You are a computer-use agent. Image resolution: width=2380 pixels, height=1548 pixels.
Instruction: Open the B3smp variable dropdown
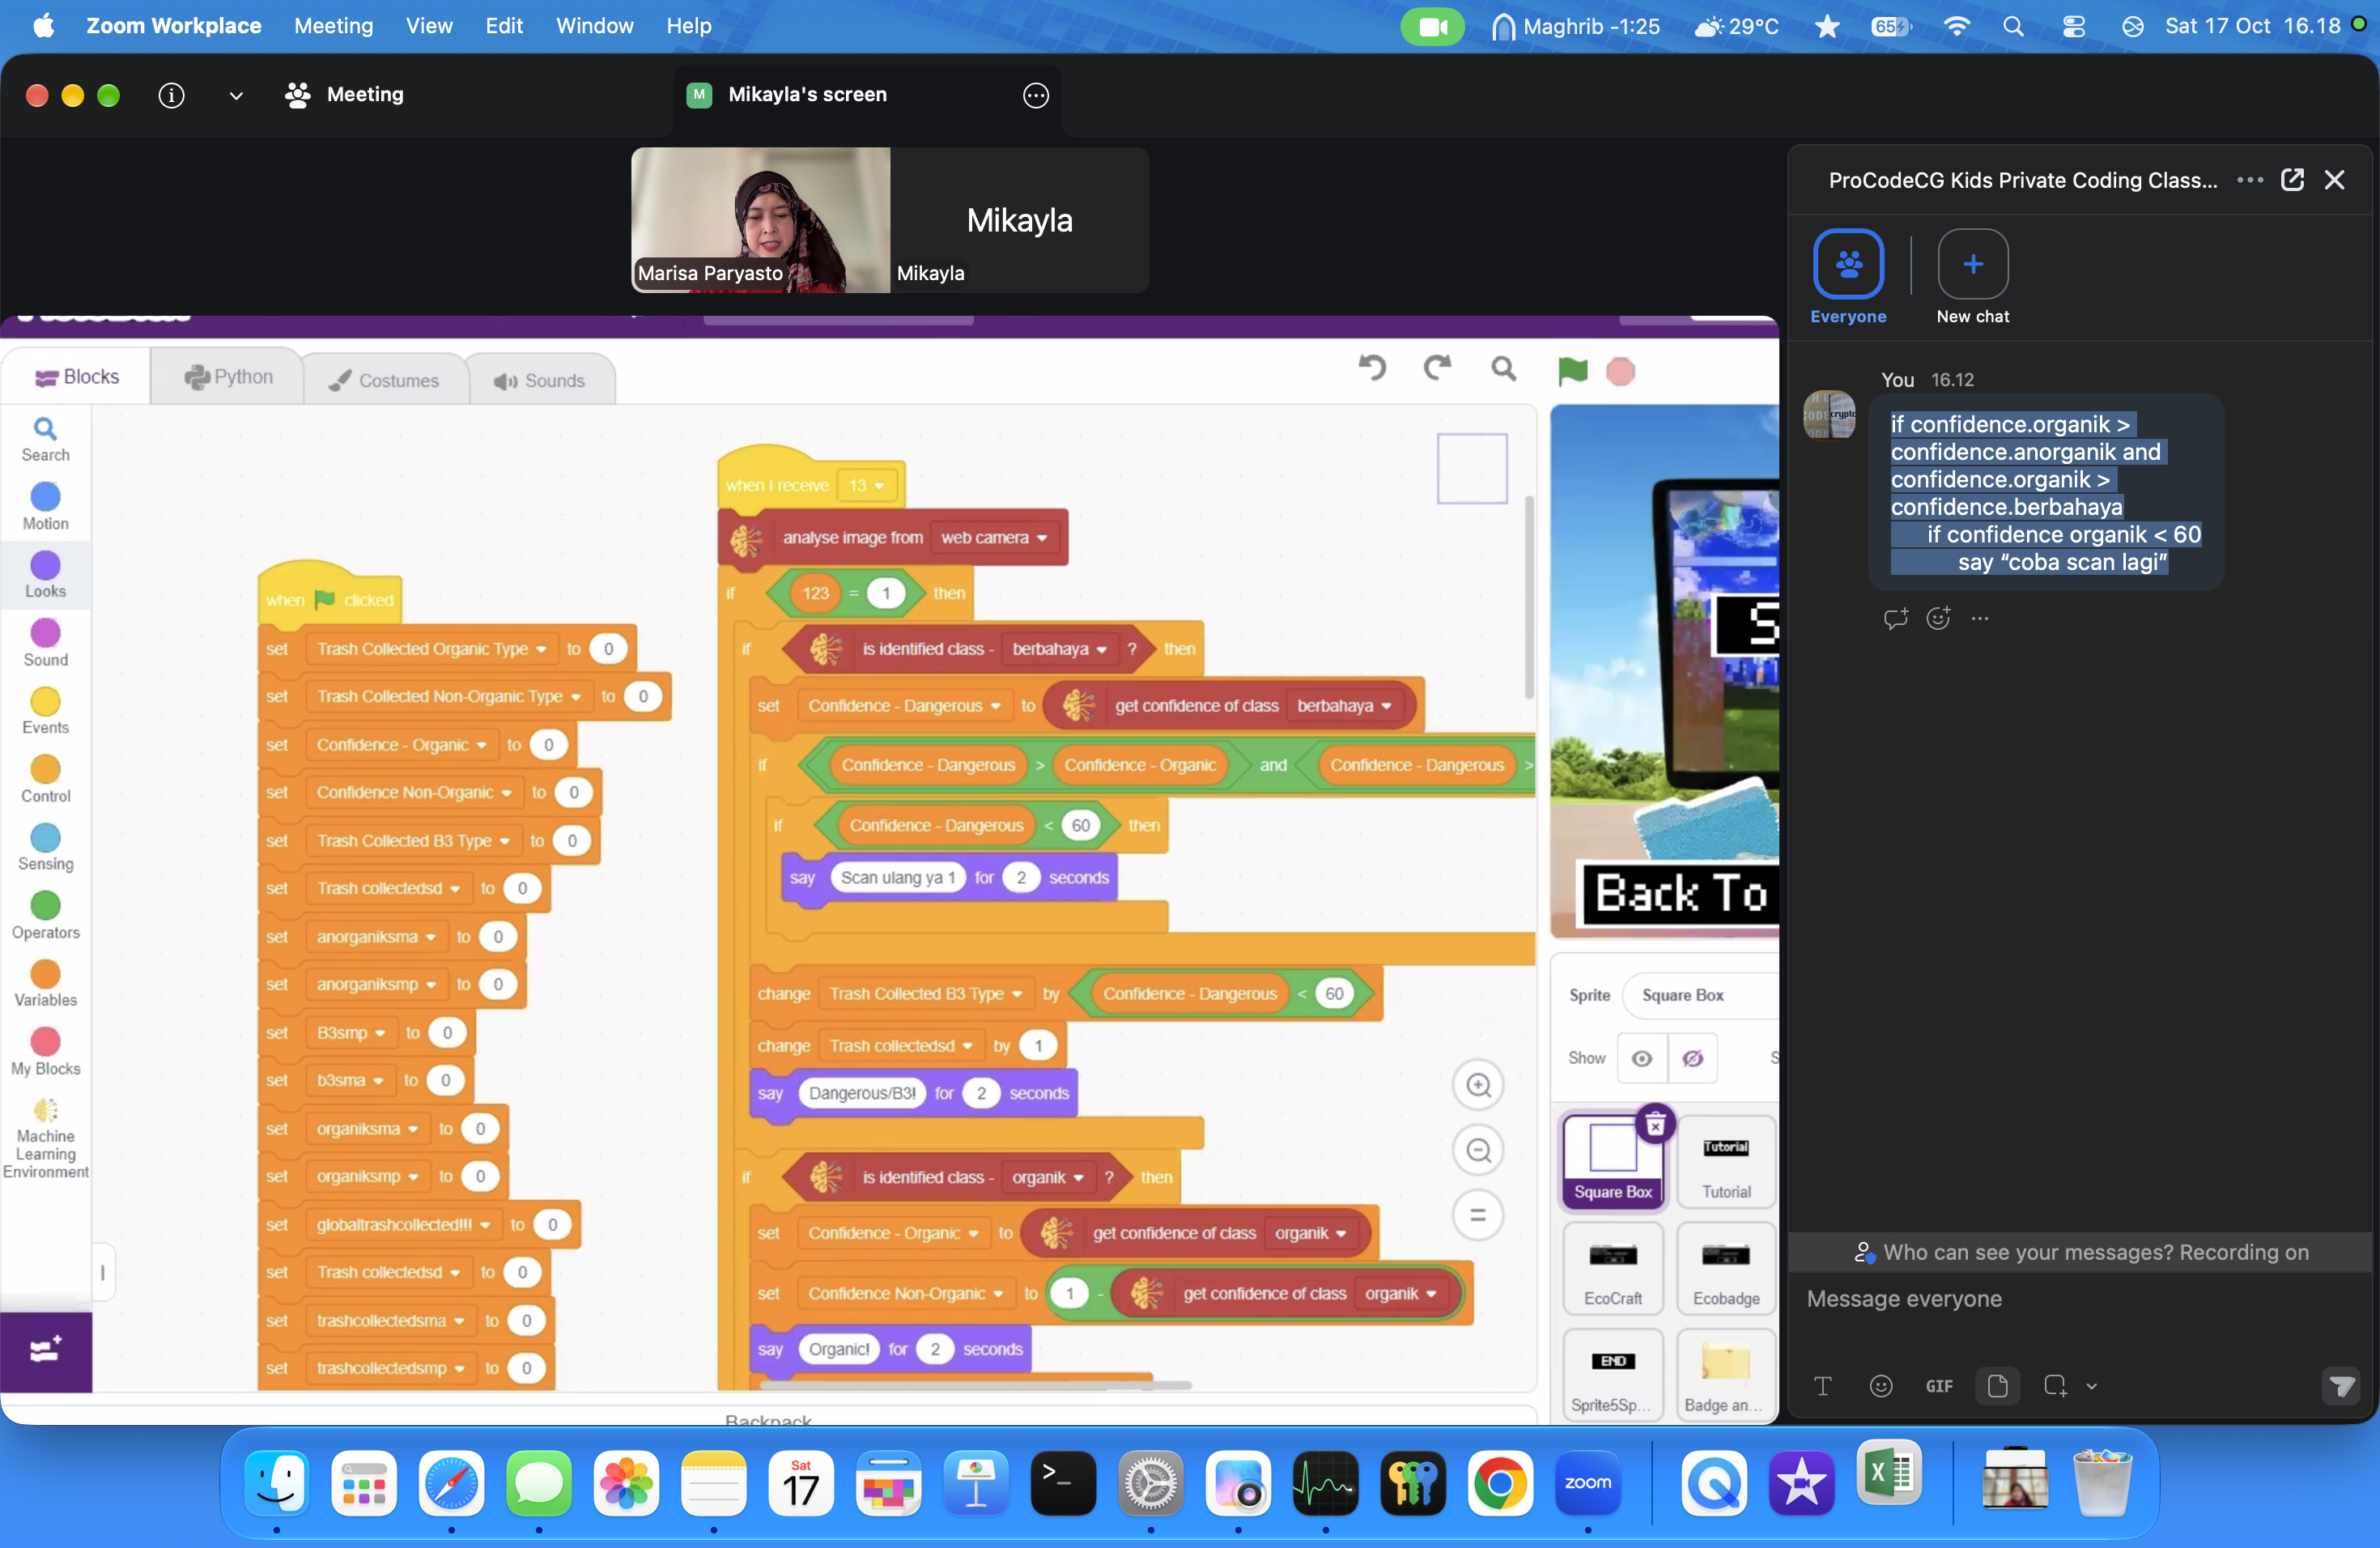click(x=351, y=1033)
